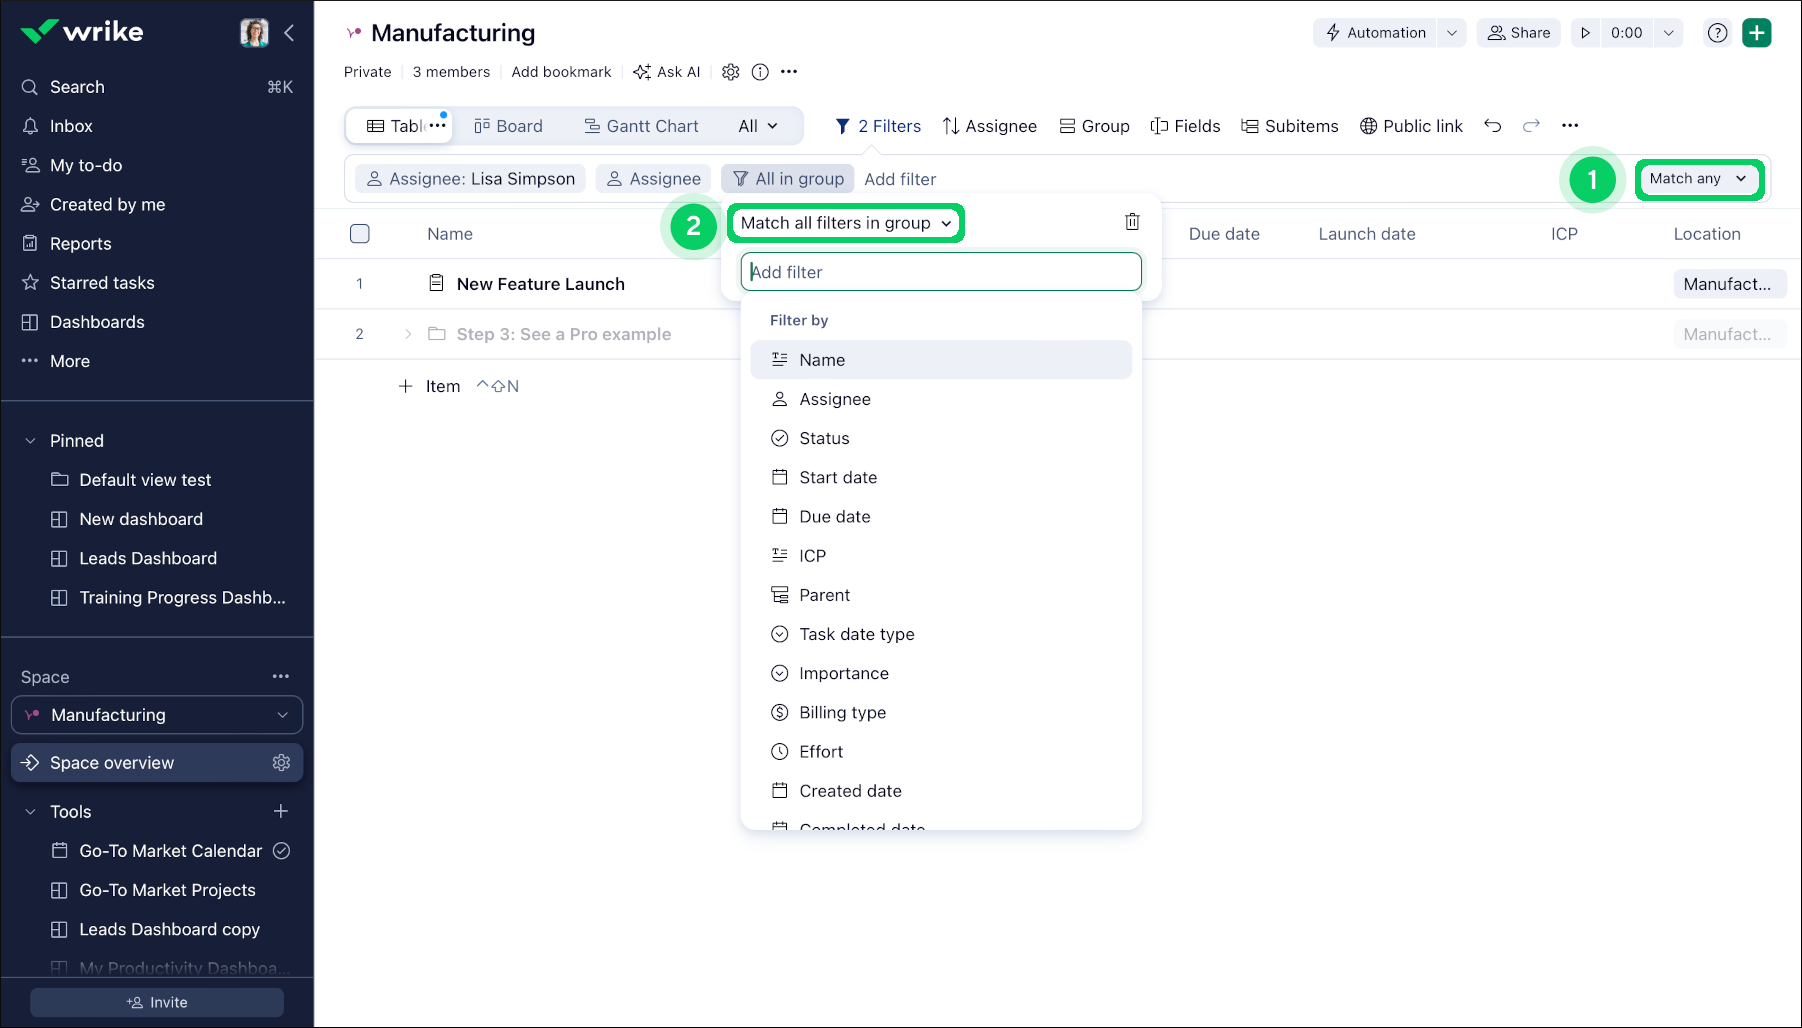Open space settings gear icon near Ask AI
The height and width of the screenshot is (1028, 1802).
point(731,72)
